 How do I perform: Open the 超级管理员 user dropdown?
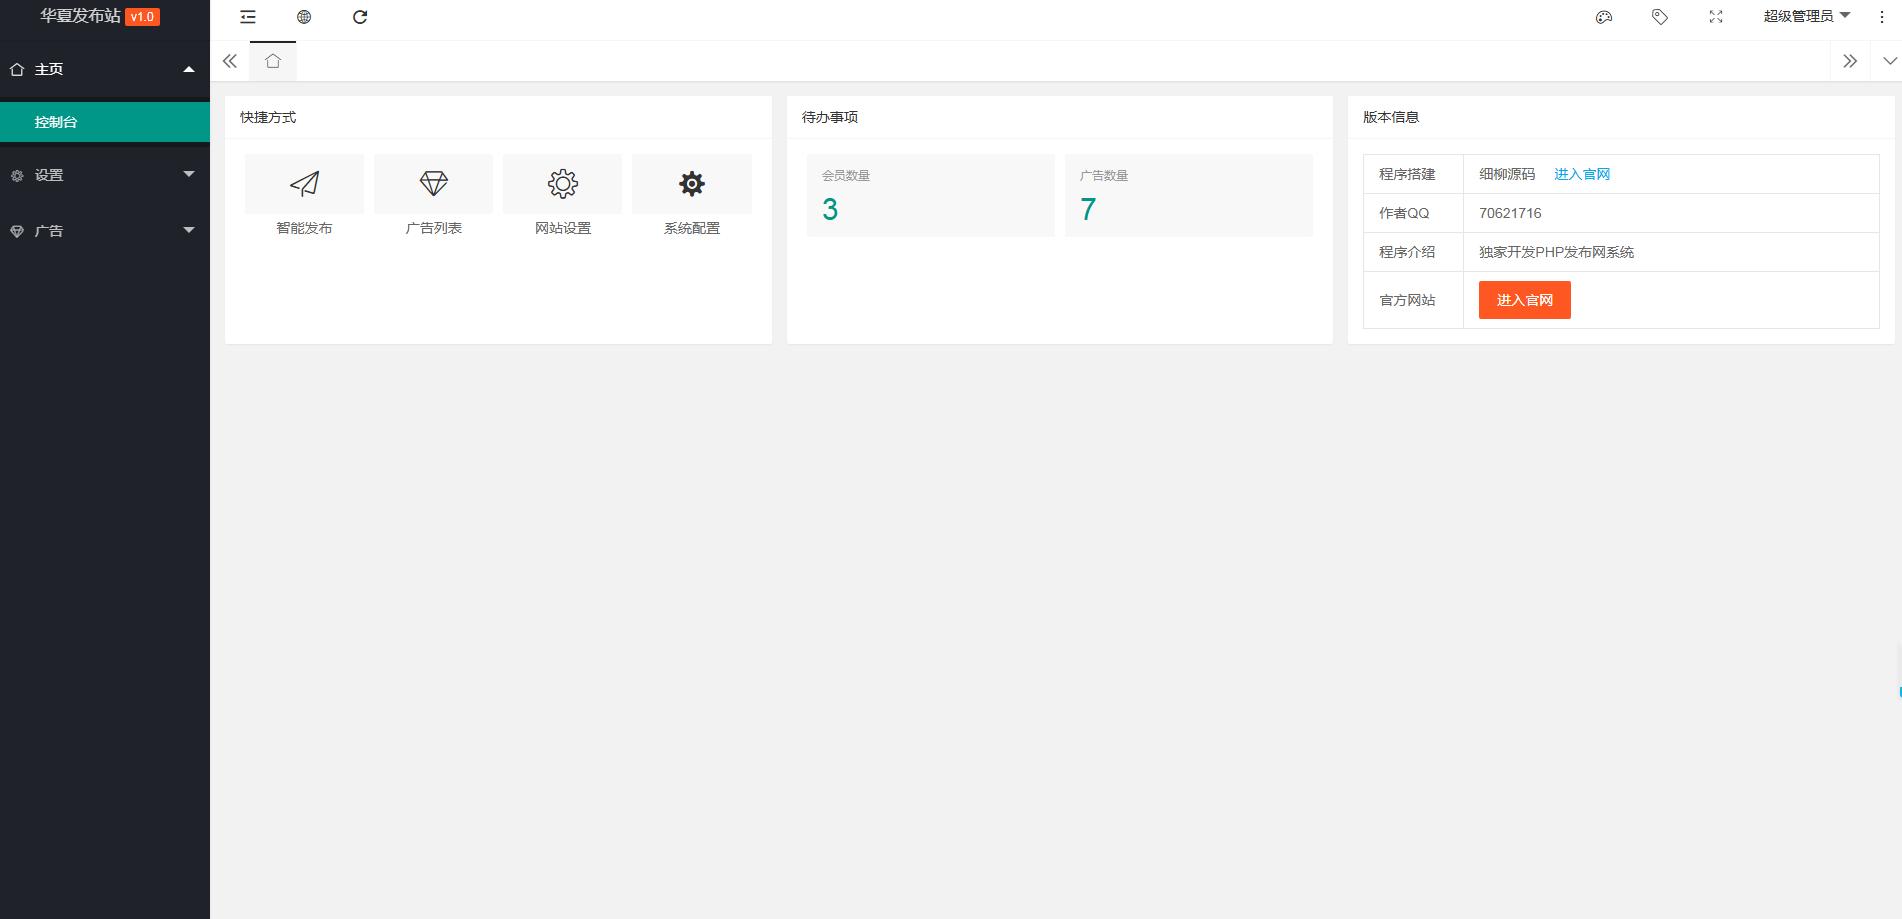pyautogui.click(x=1806, y=17)
